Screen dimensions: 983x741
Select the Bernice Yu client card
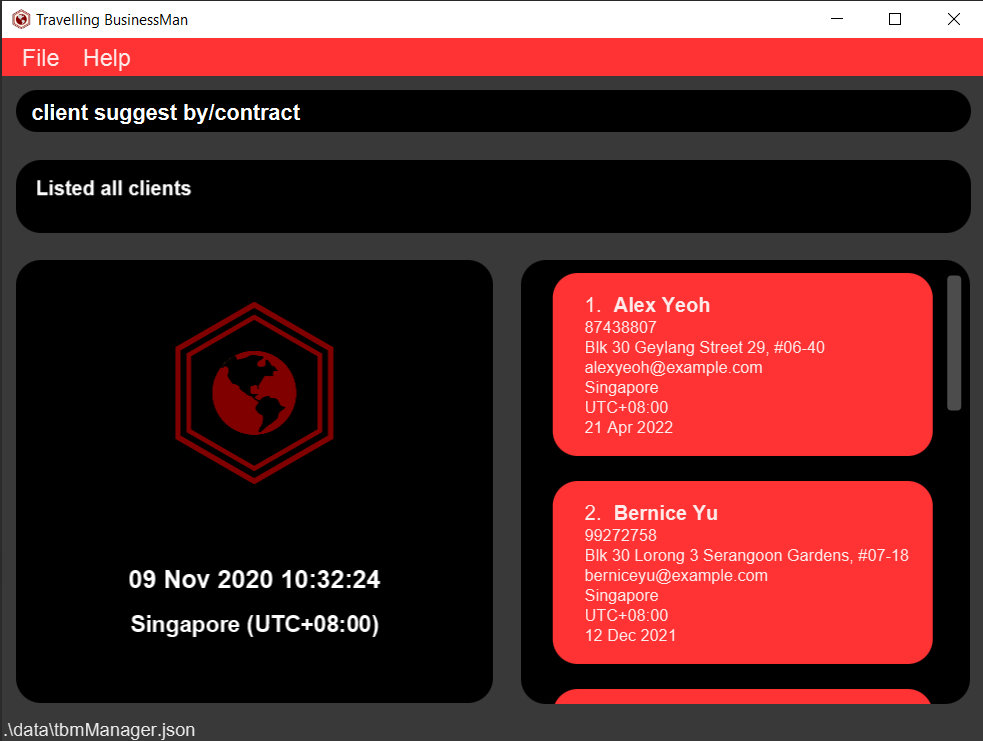pyautogui.click(x=742, y=572)
